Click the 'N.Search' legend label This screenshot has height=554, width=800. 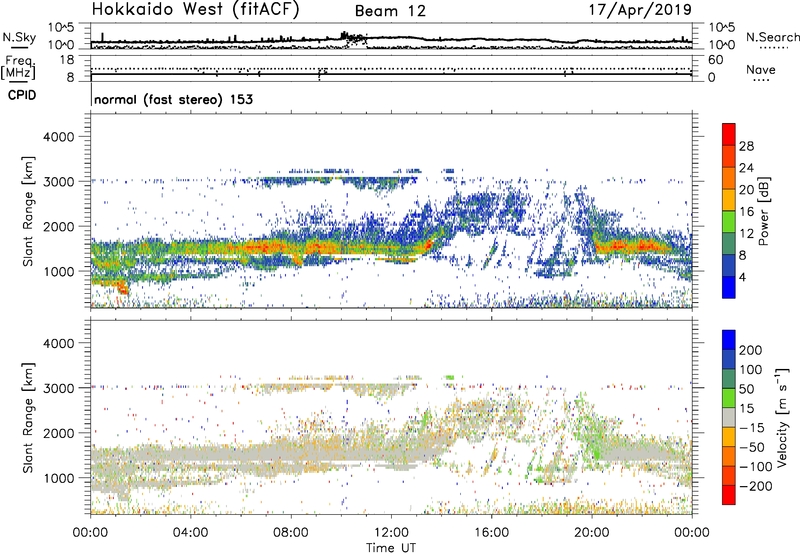point(772,37)
